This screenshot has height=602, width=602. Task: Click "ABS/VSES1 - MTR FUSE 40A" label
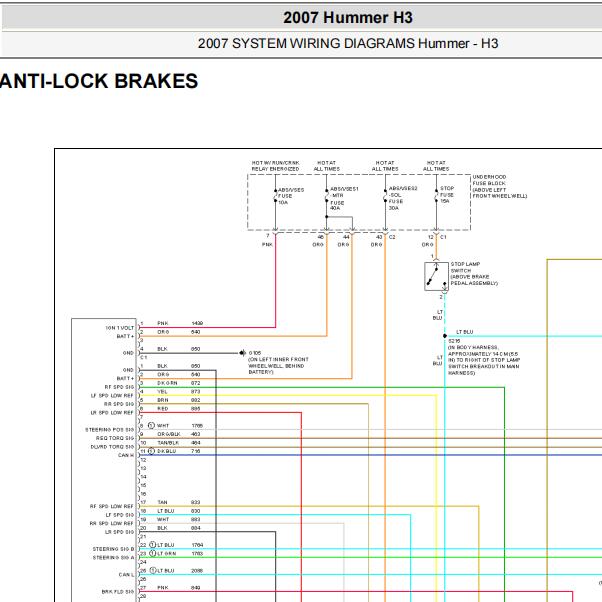pyautogui.click(x=344, y=198)
